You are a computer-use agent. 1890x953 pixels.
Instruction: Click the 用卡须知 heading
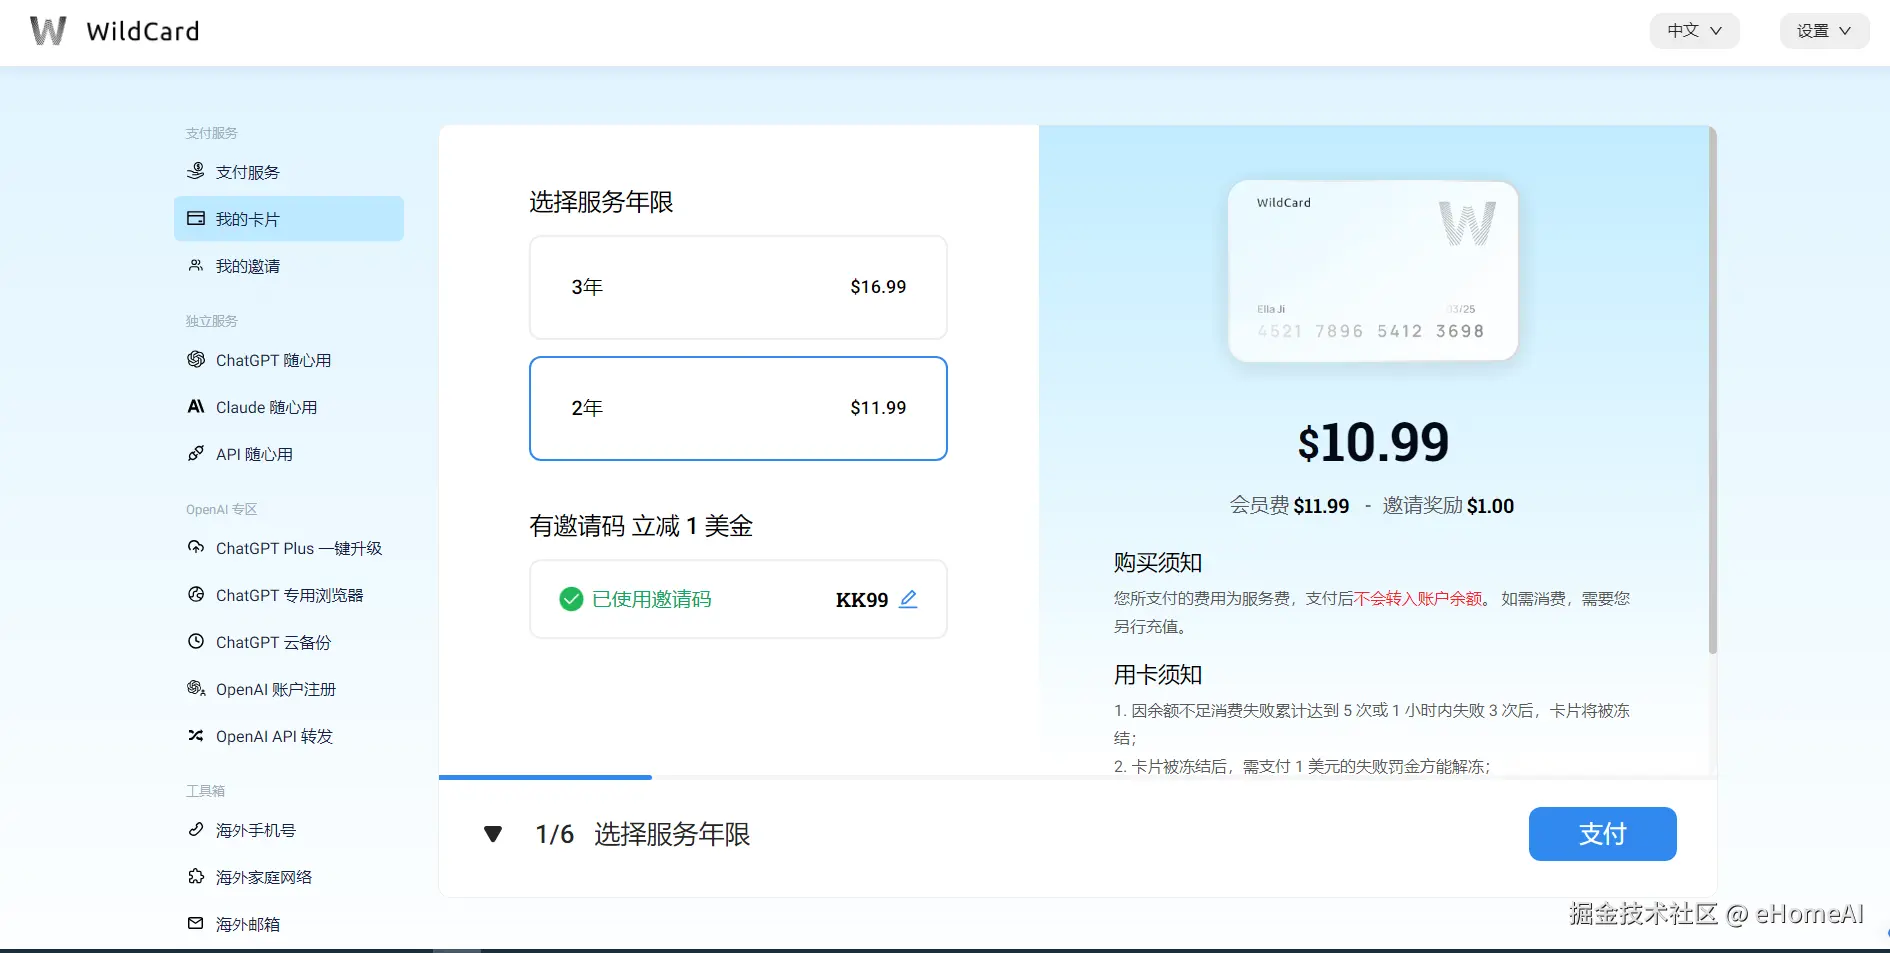click(x=1158, y=675)
